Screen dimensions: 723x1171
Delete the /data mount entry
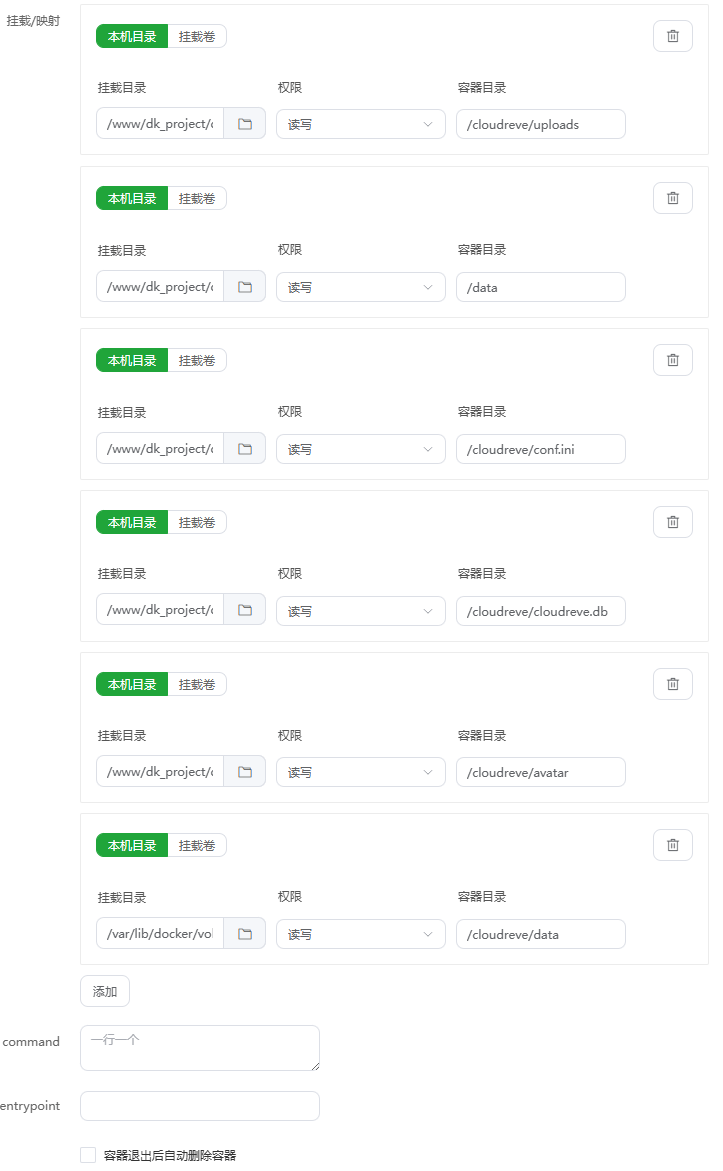(x=672, y=198)
